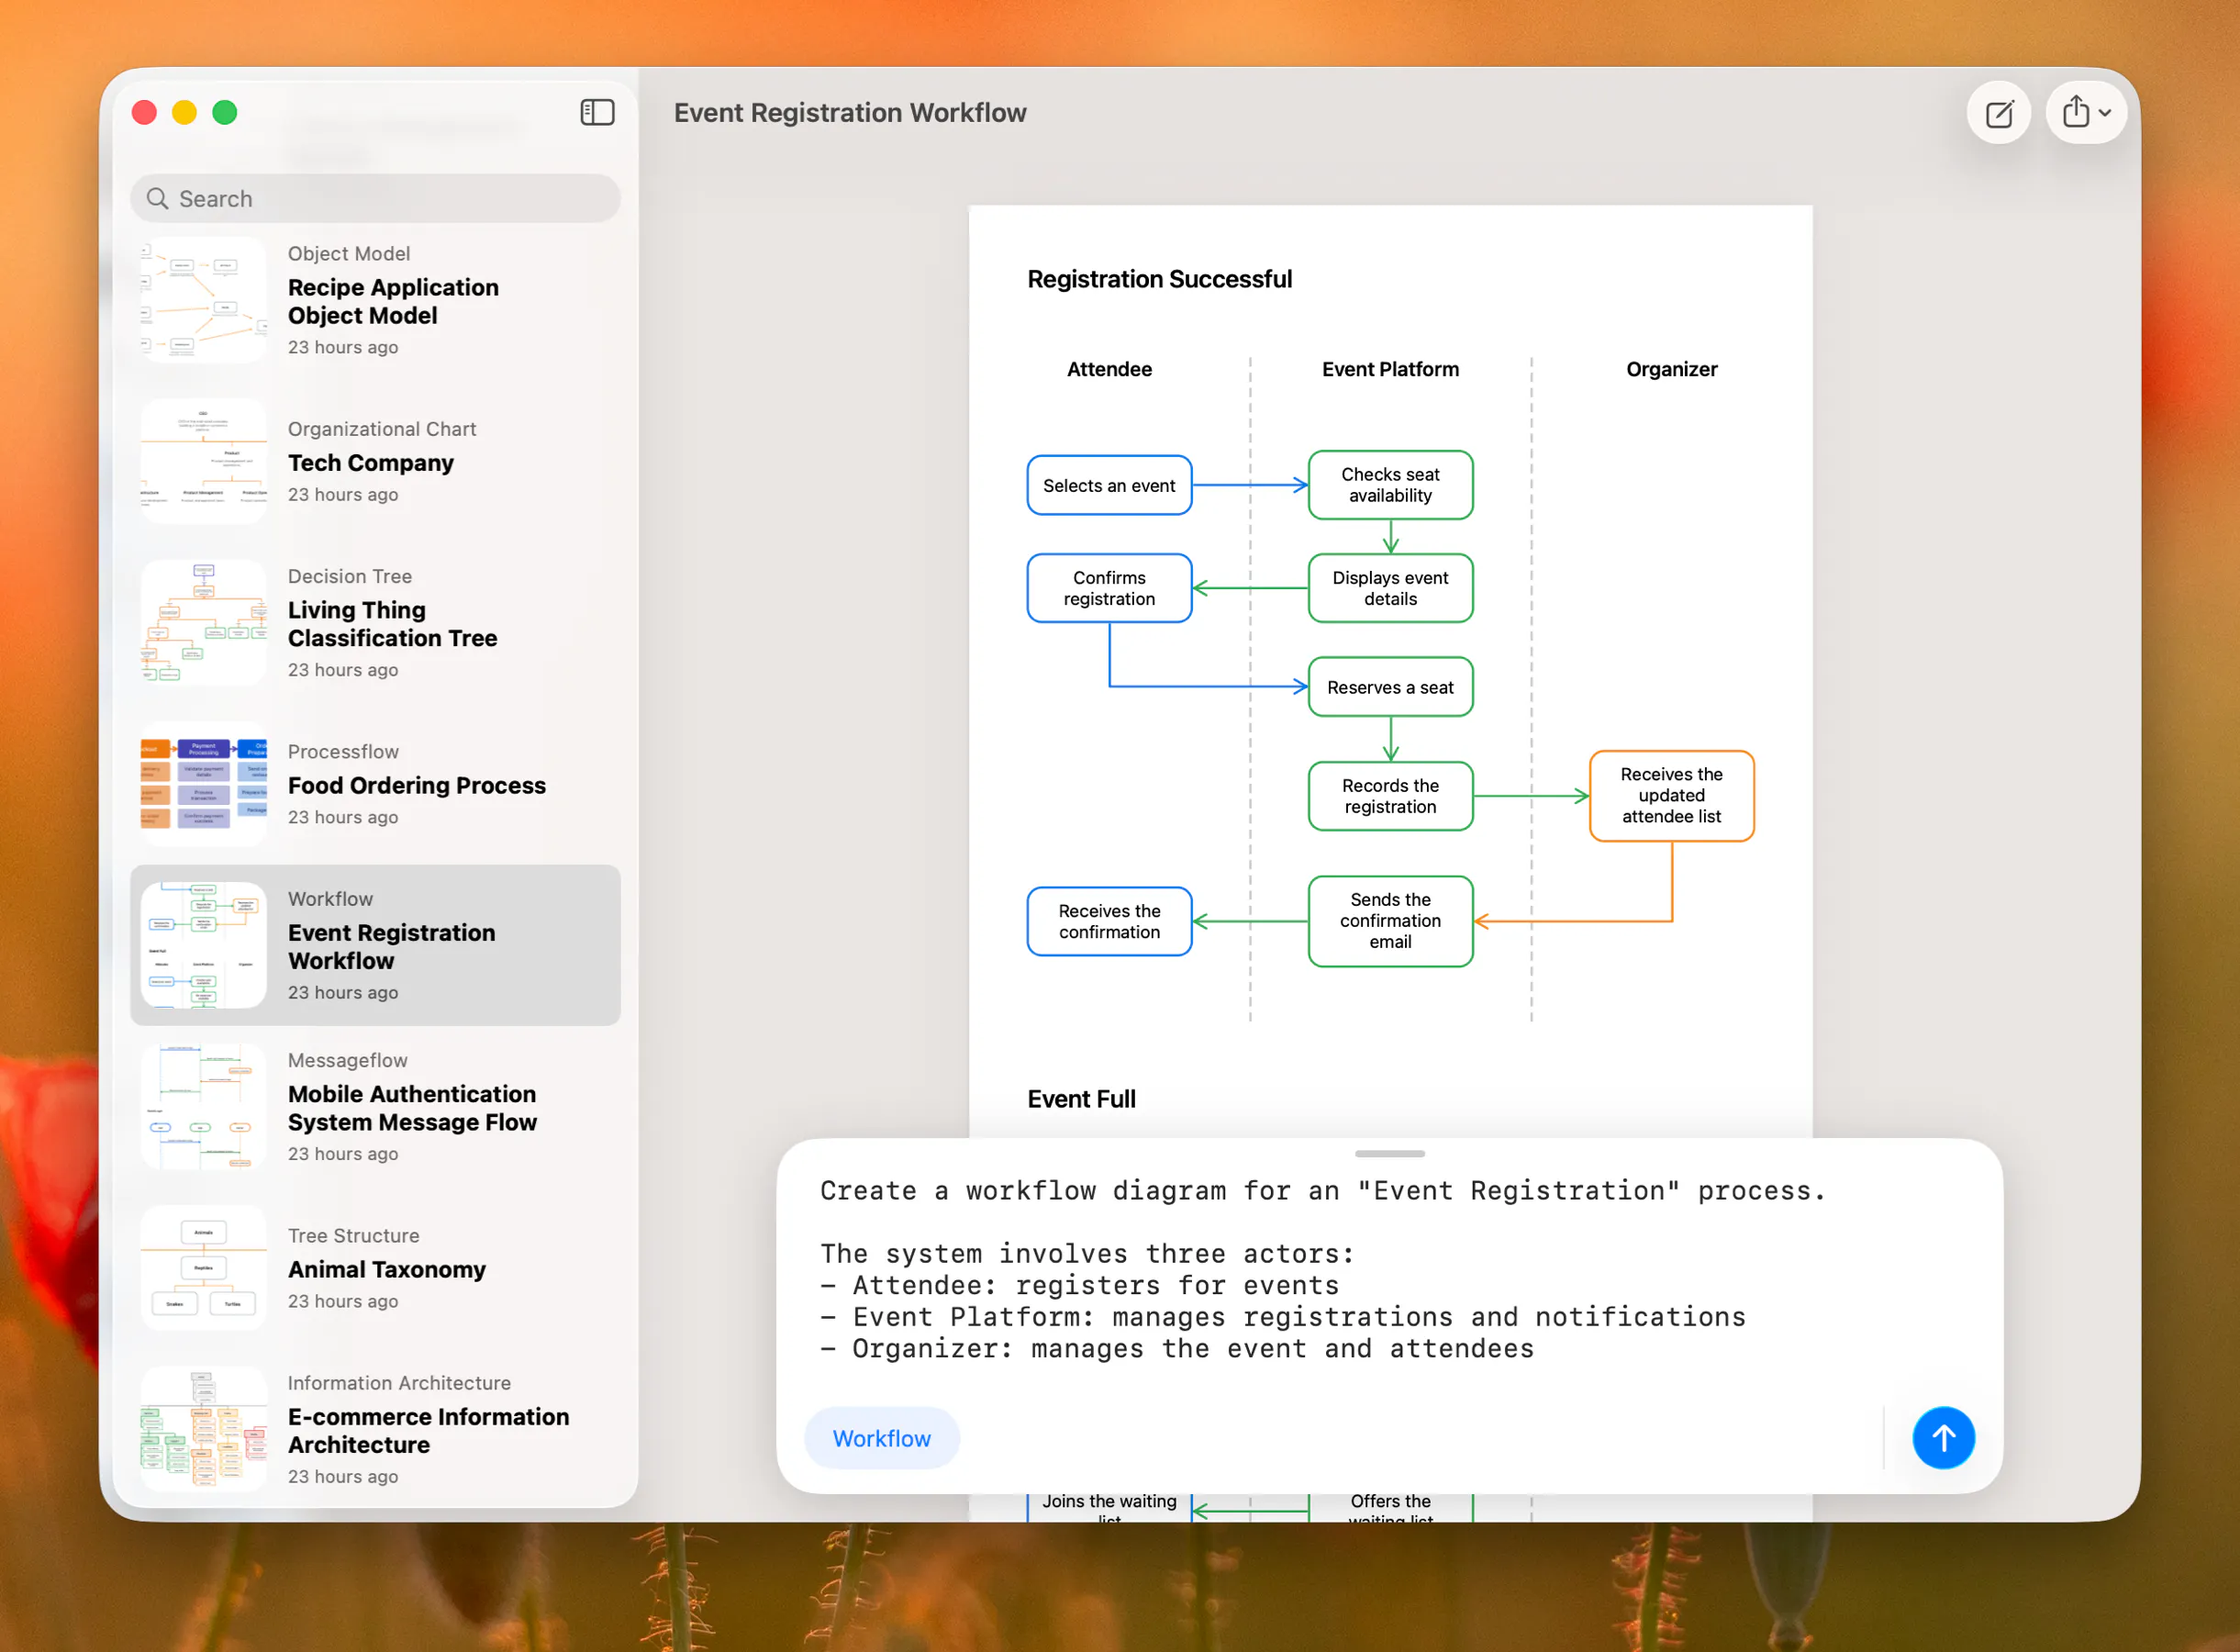Click the 'Checks seat availability' node
Screen dimensions: 2240x1652
coord(1390,485)
